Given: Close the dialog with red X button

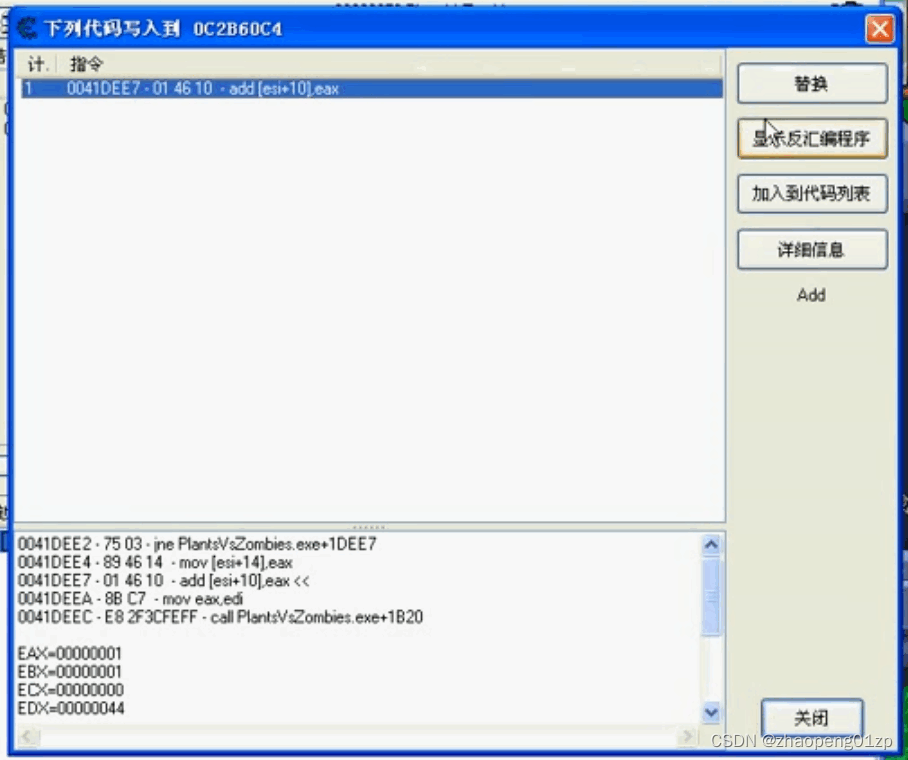Looking at the screenshot, I should click(x=879, y=28).
